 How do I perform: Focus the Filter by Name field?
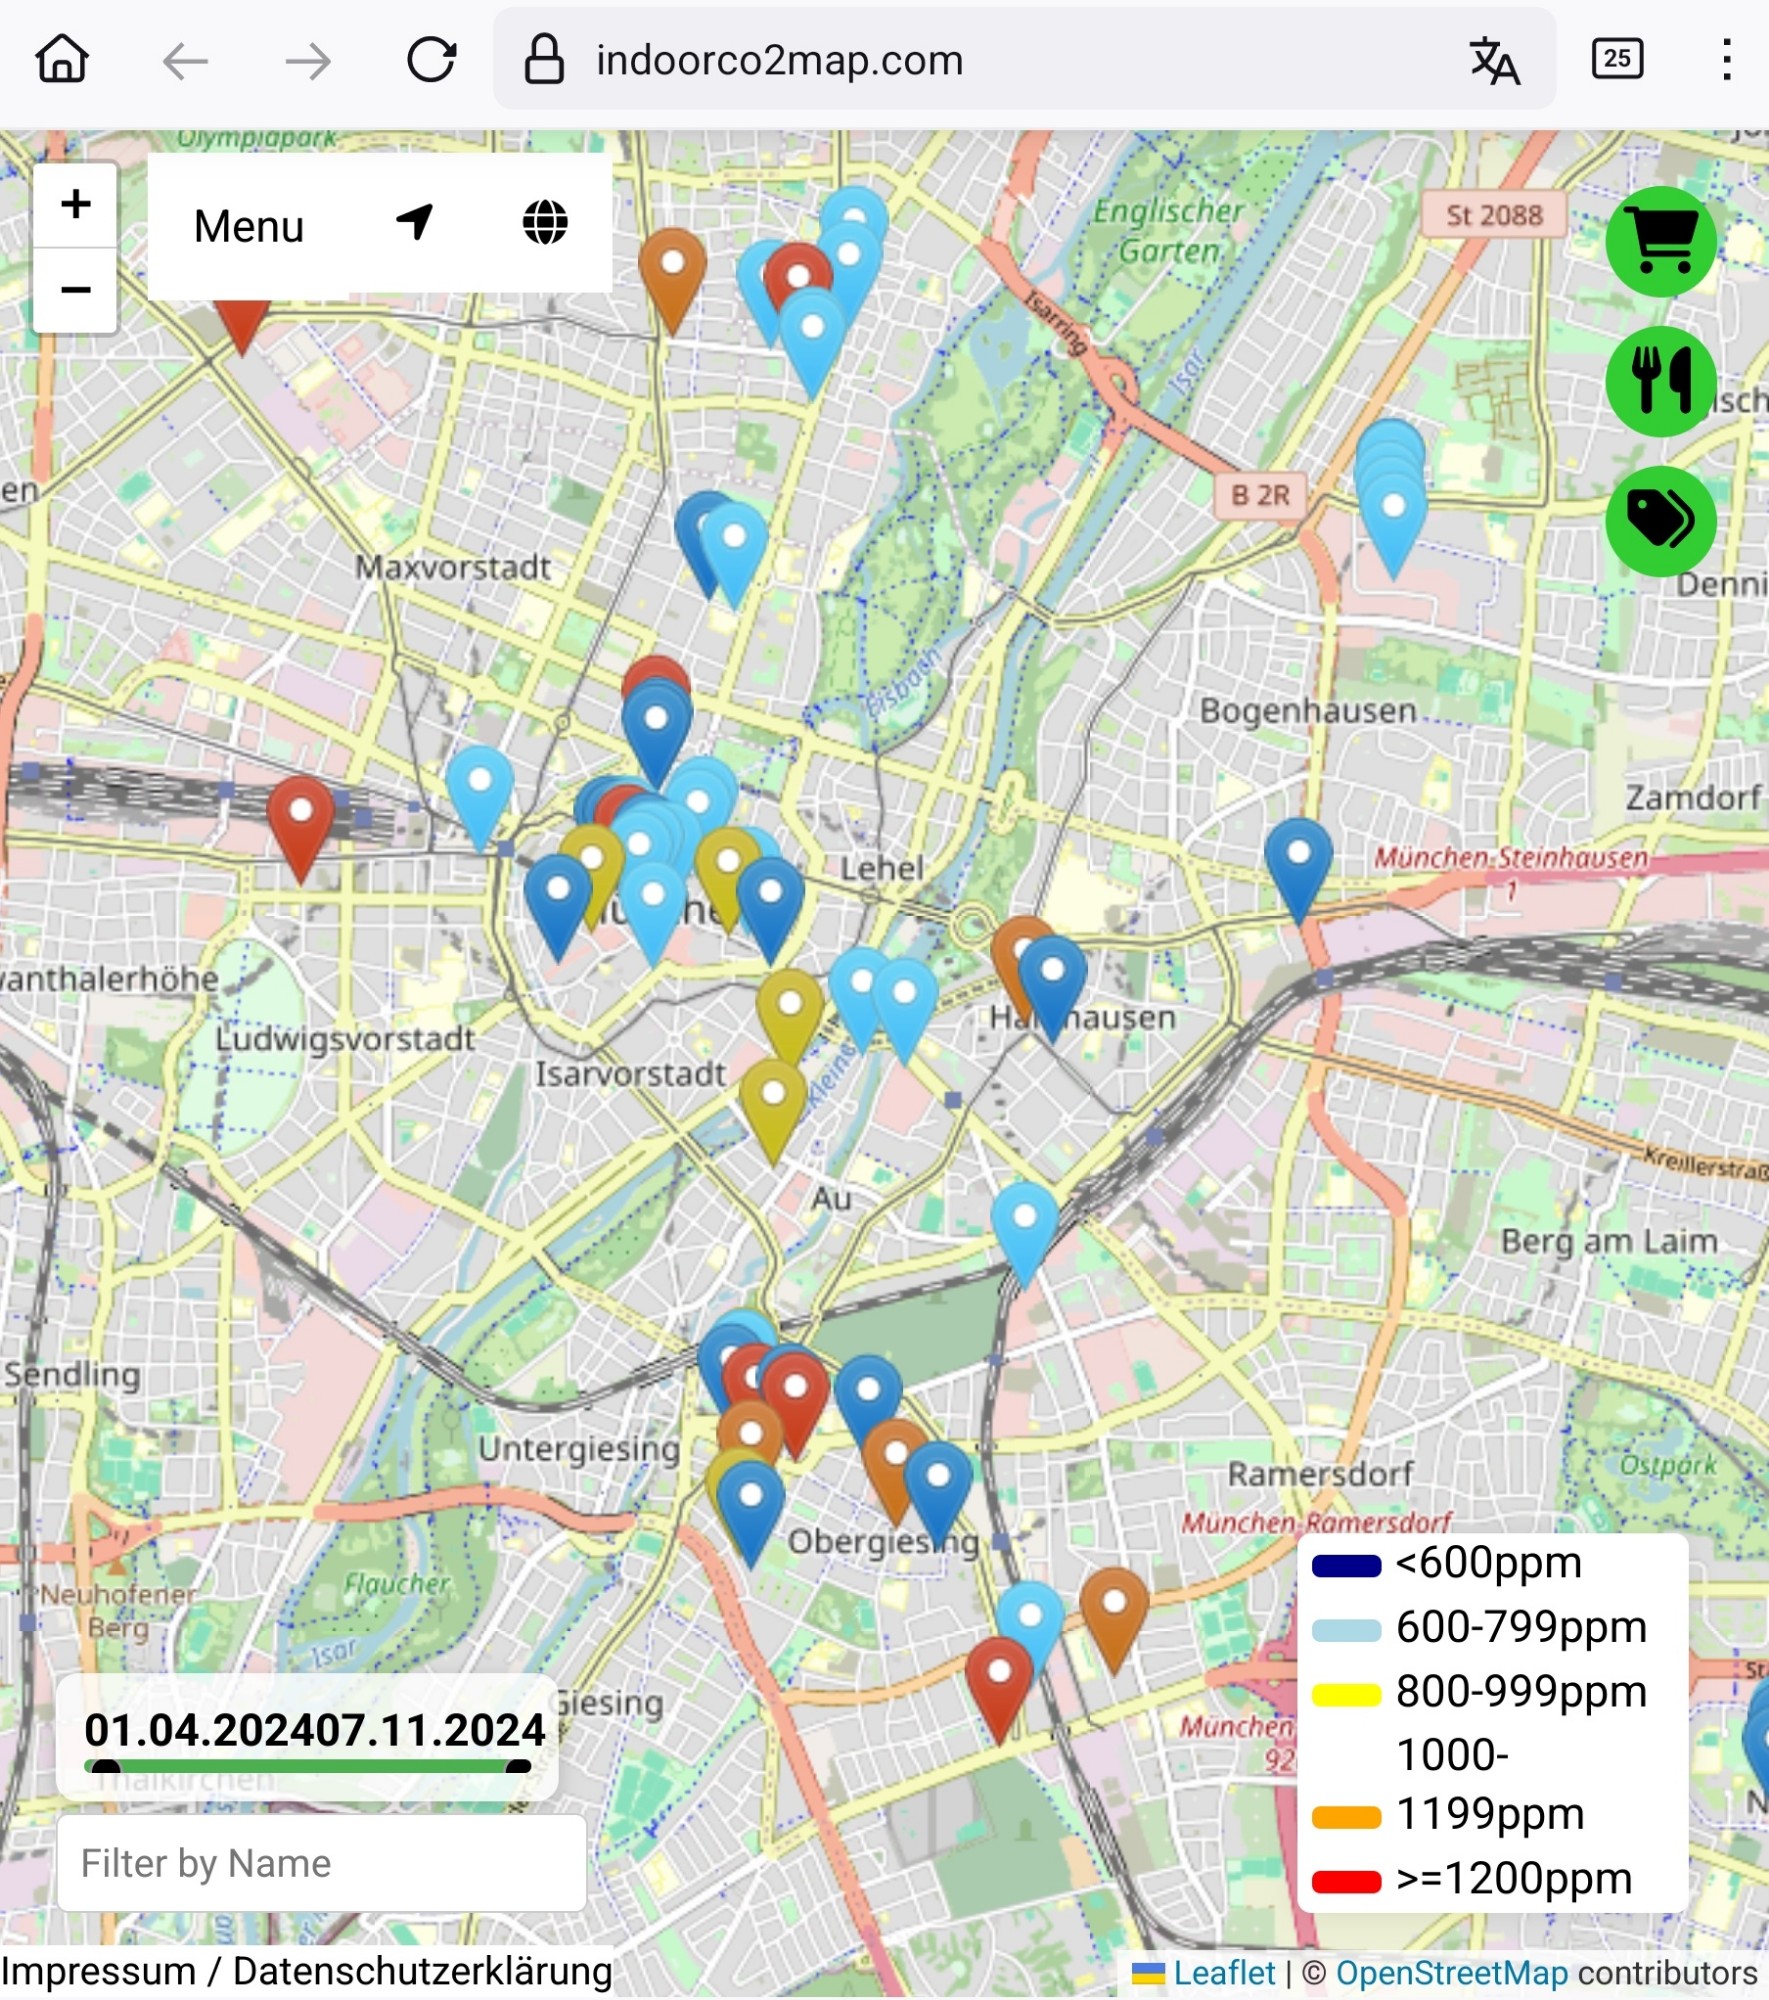pos(321,1864)
